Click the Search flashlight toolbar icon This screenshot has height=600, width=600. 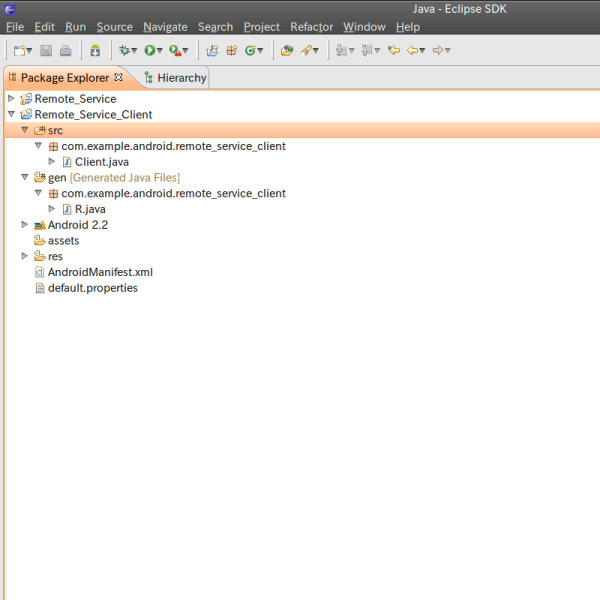click(306, 50)
